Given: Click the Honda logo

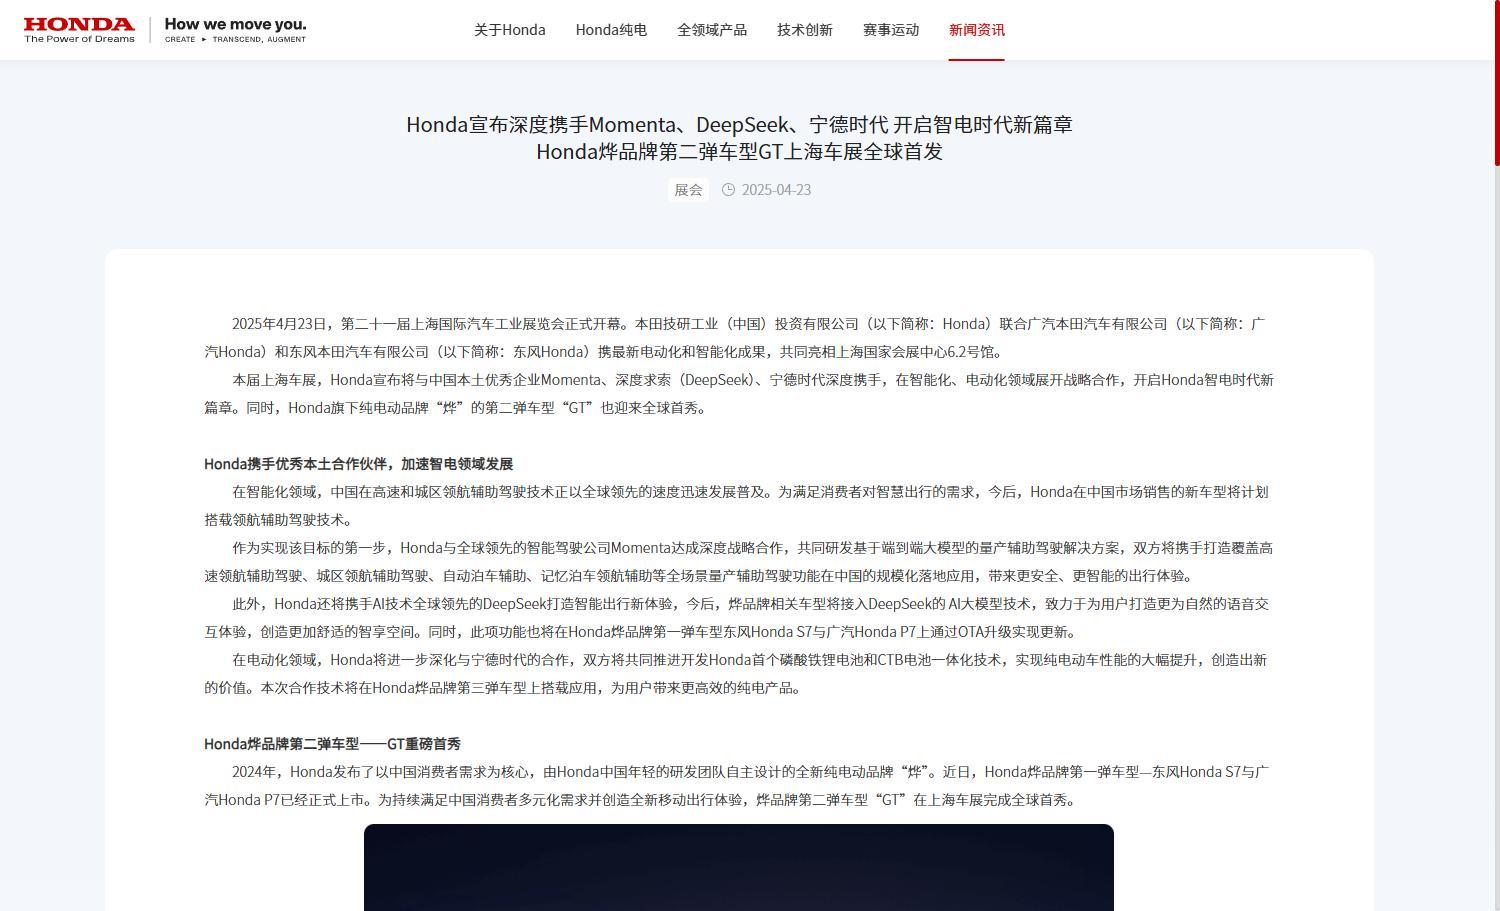Looking at the screenshot, I should 79,30.
